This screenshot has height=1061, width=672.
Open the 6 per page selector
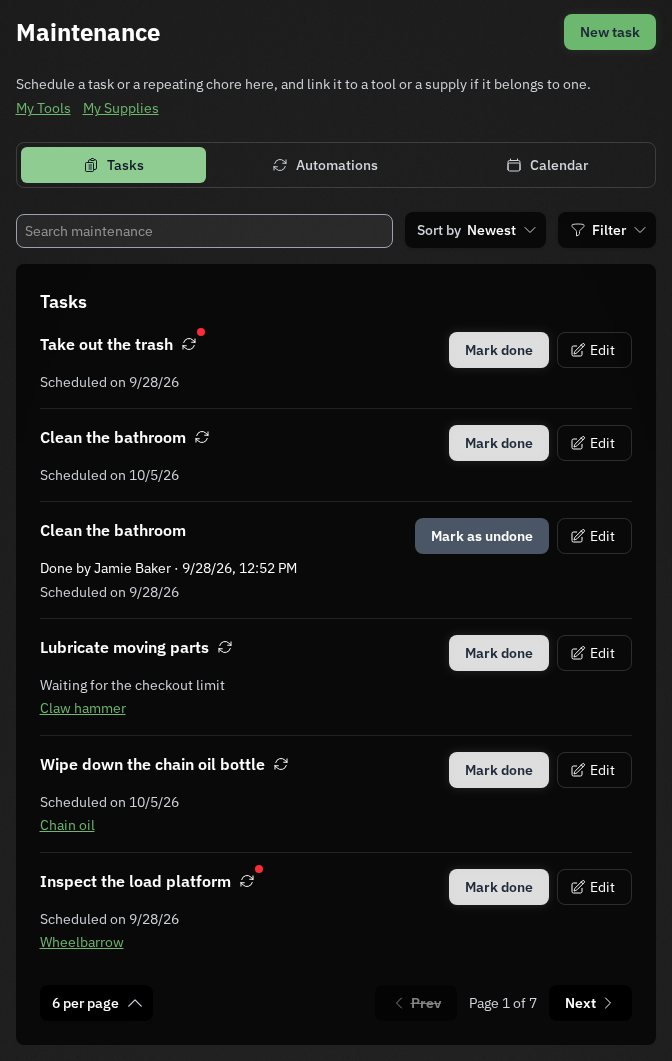pyautogui.click(x=96, y=1003)
